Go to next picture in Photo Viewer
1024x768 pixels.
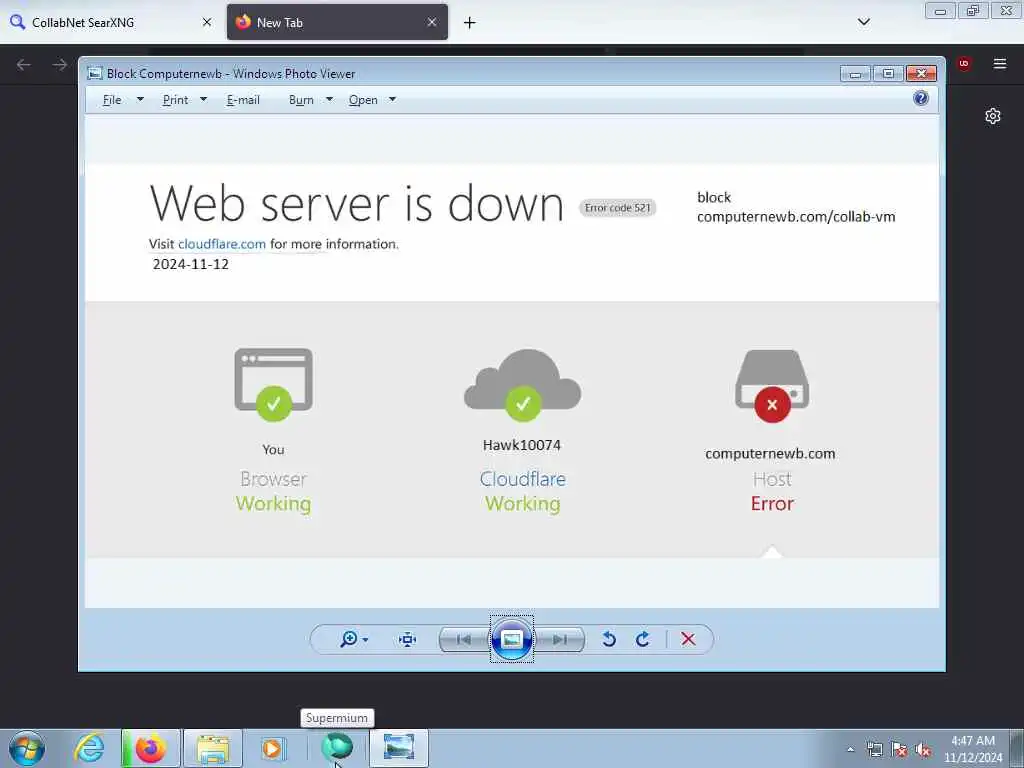pos(560,639)
